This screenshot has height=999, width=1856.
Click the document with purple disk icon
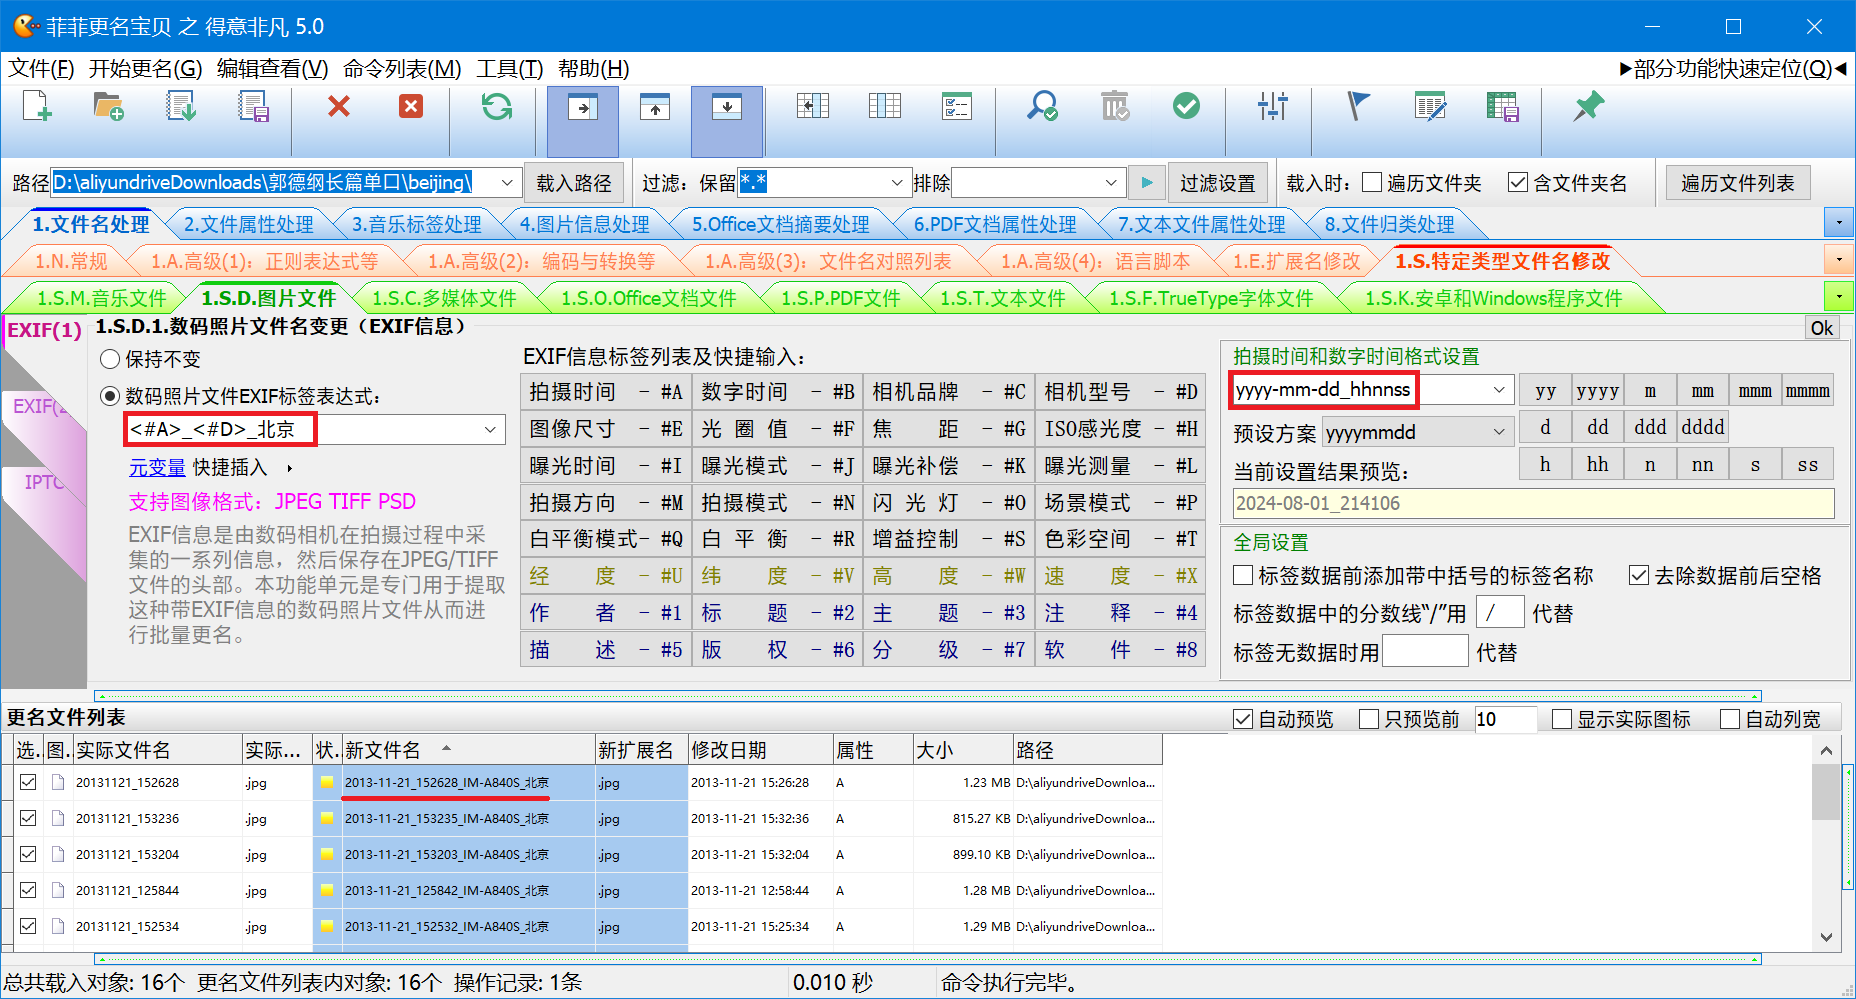coord(254,106)
